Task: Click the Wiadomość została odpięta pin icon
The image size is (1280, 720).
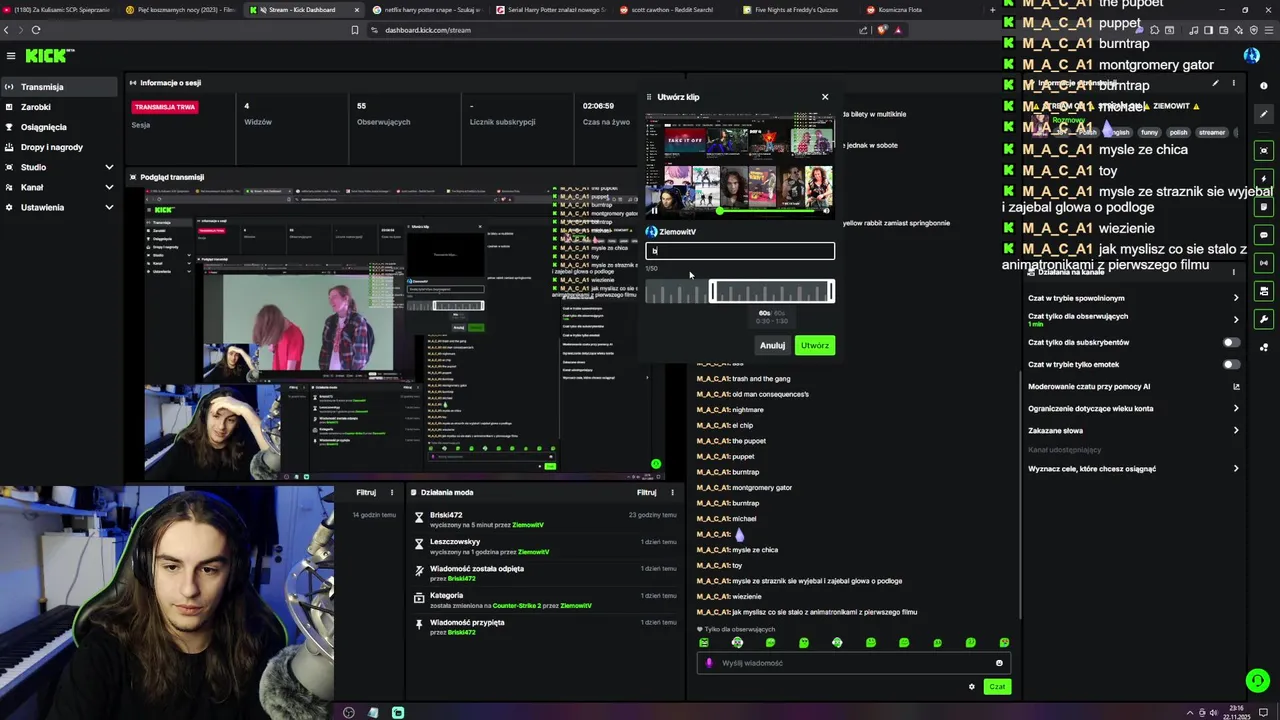Action: coord(419,571)
